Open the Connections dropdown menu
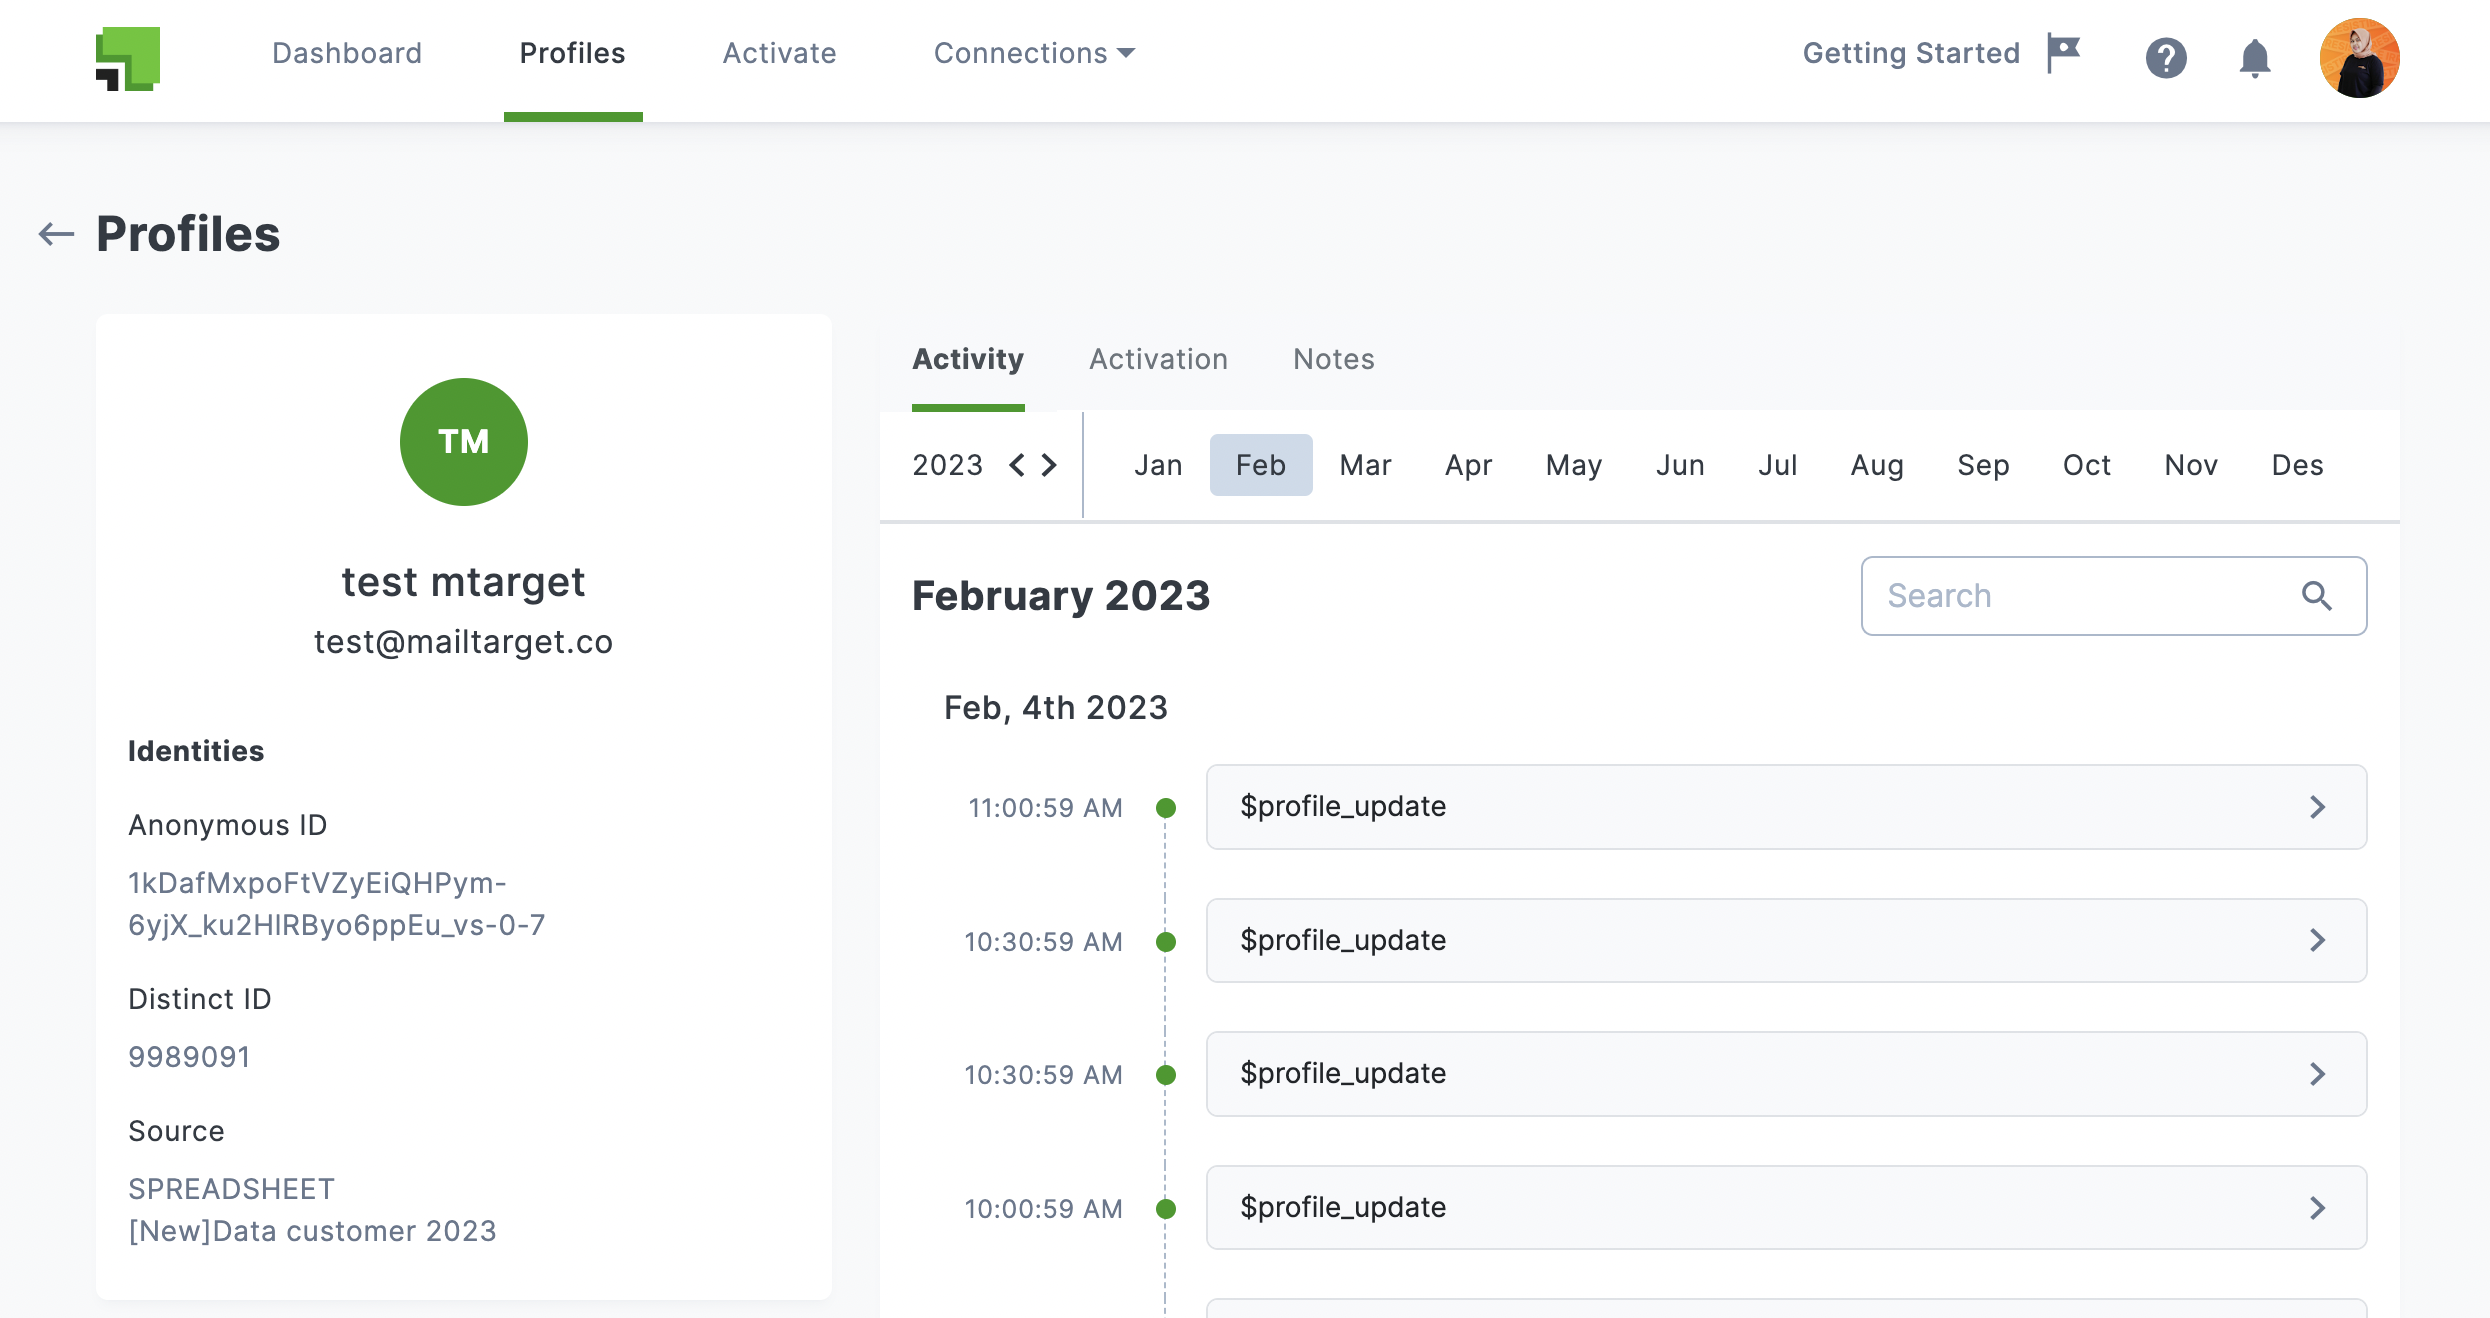The height and width of the screenshot is (1318, 2490). point(1034,53)
